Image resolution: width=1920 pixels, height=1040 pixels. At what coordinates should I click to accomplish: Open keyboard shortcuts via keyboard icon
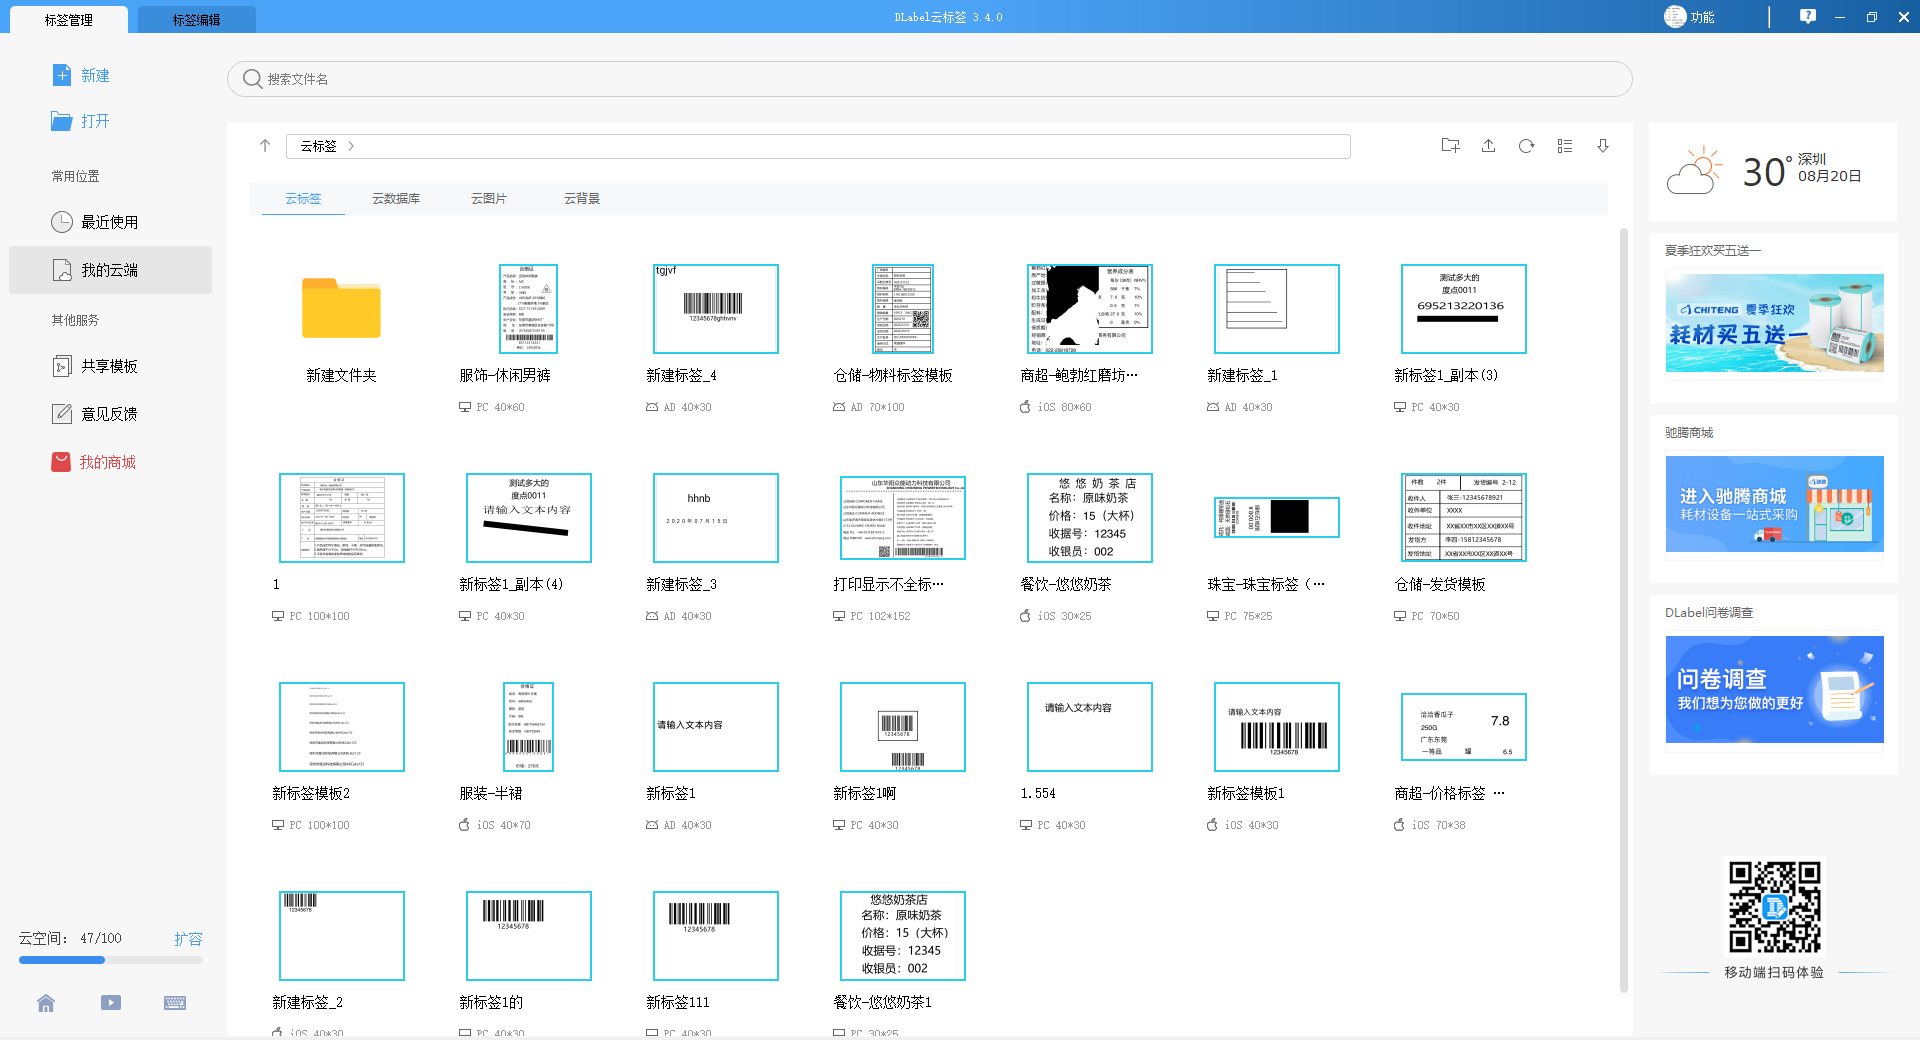[x=175, y=1003]
